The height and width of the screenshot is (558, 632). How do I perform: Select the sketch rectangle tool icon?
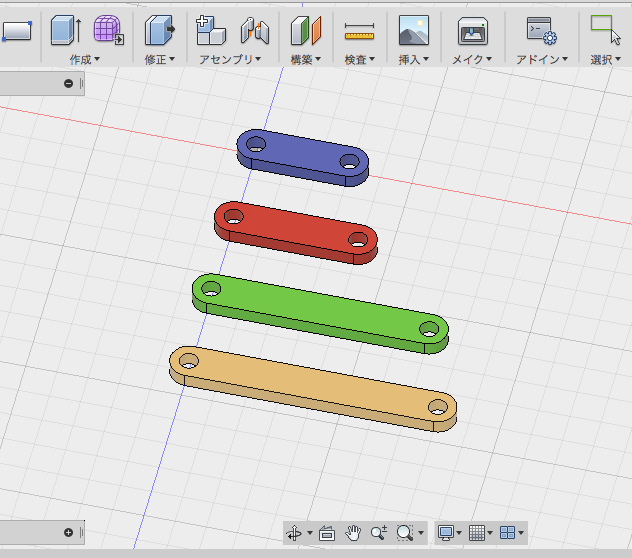pos(17,31)
